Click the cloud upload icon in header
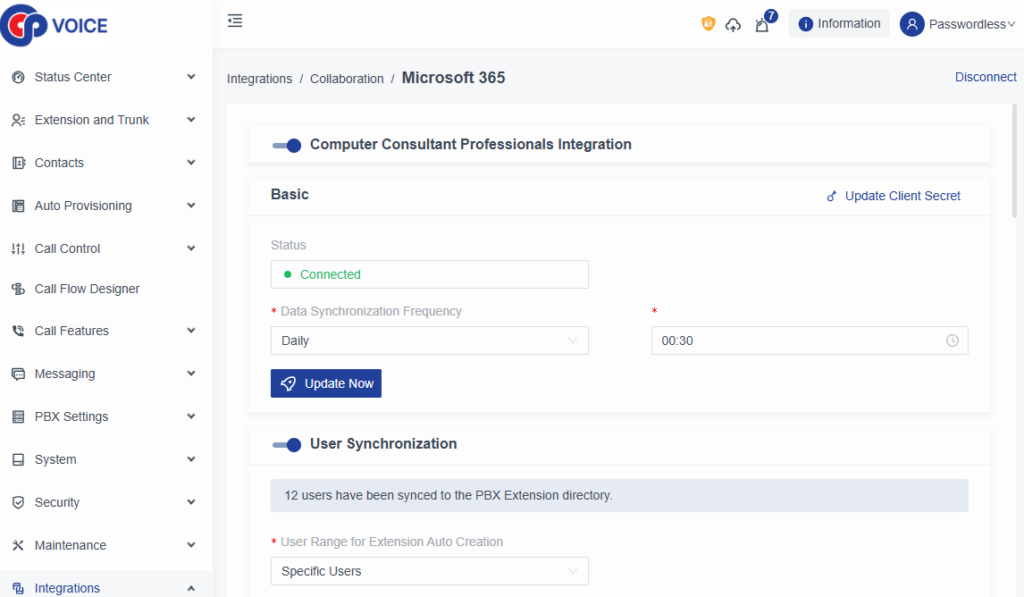The width and height of the screenshot is (1024, 597). (x=733, y=25)
